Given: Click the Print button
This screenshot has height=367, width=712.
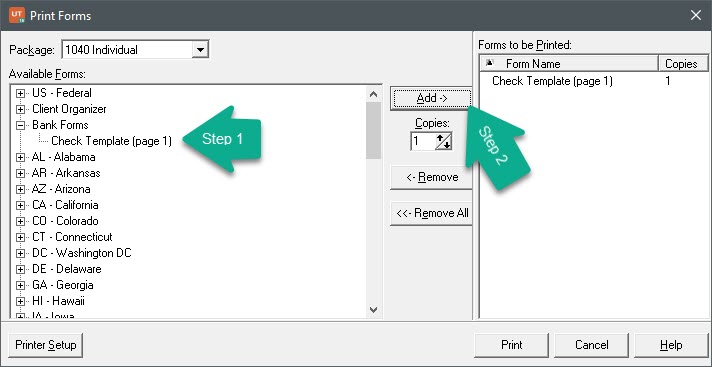Looking at the screenshot, I should [511, 345].
